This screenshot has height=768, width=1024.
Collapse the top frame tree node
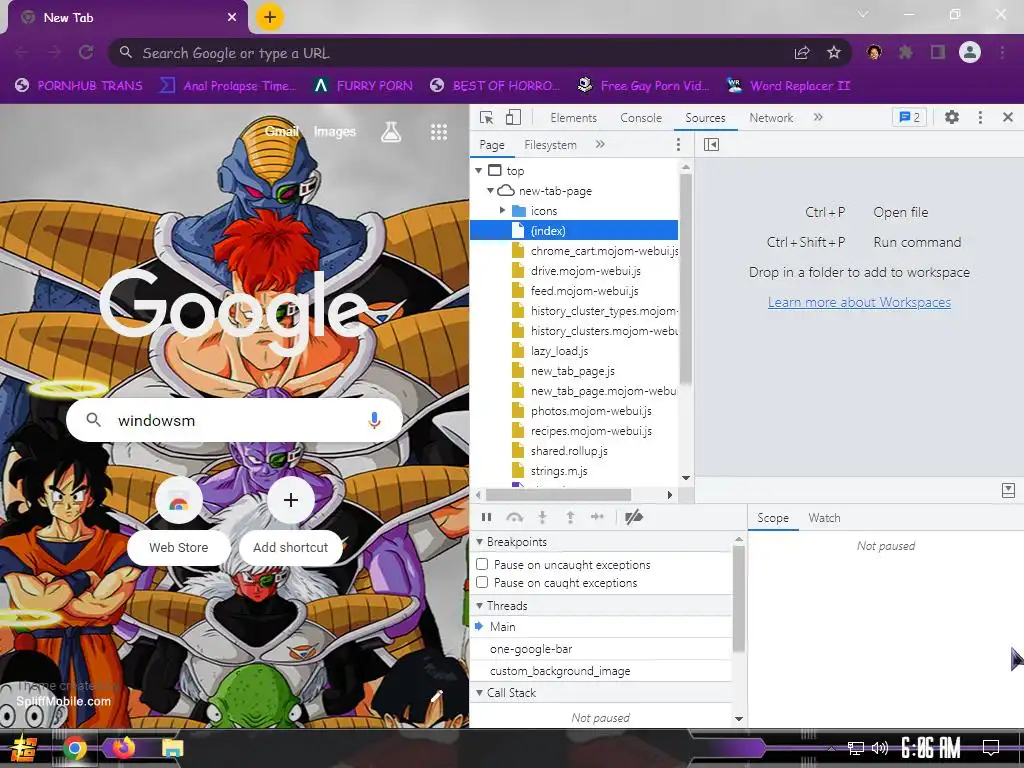[x=479, y=170]
